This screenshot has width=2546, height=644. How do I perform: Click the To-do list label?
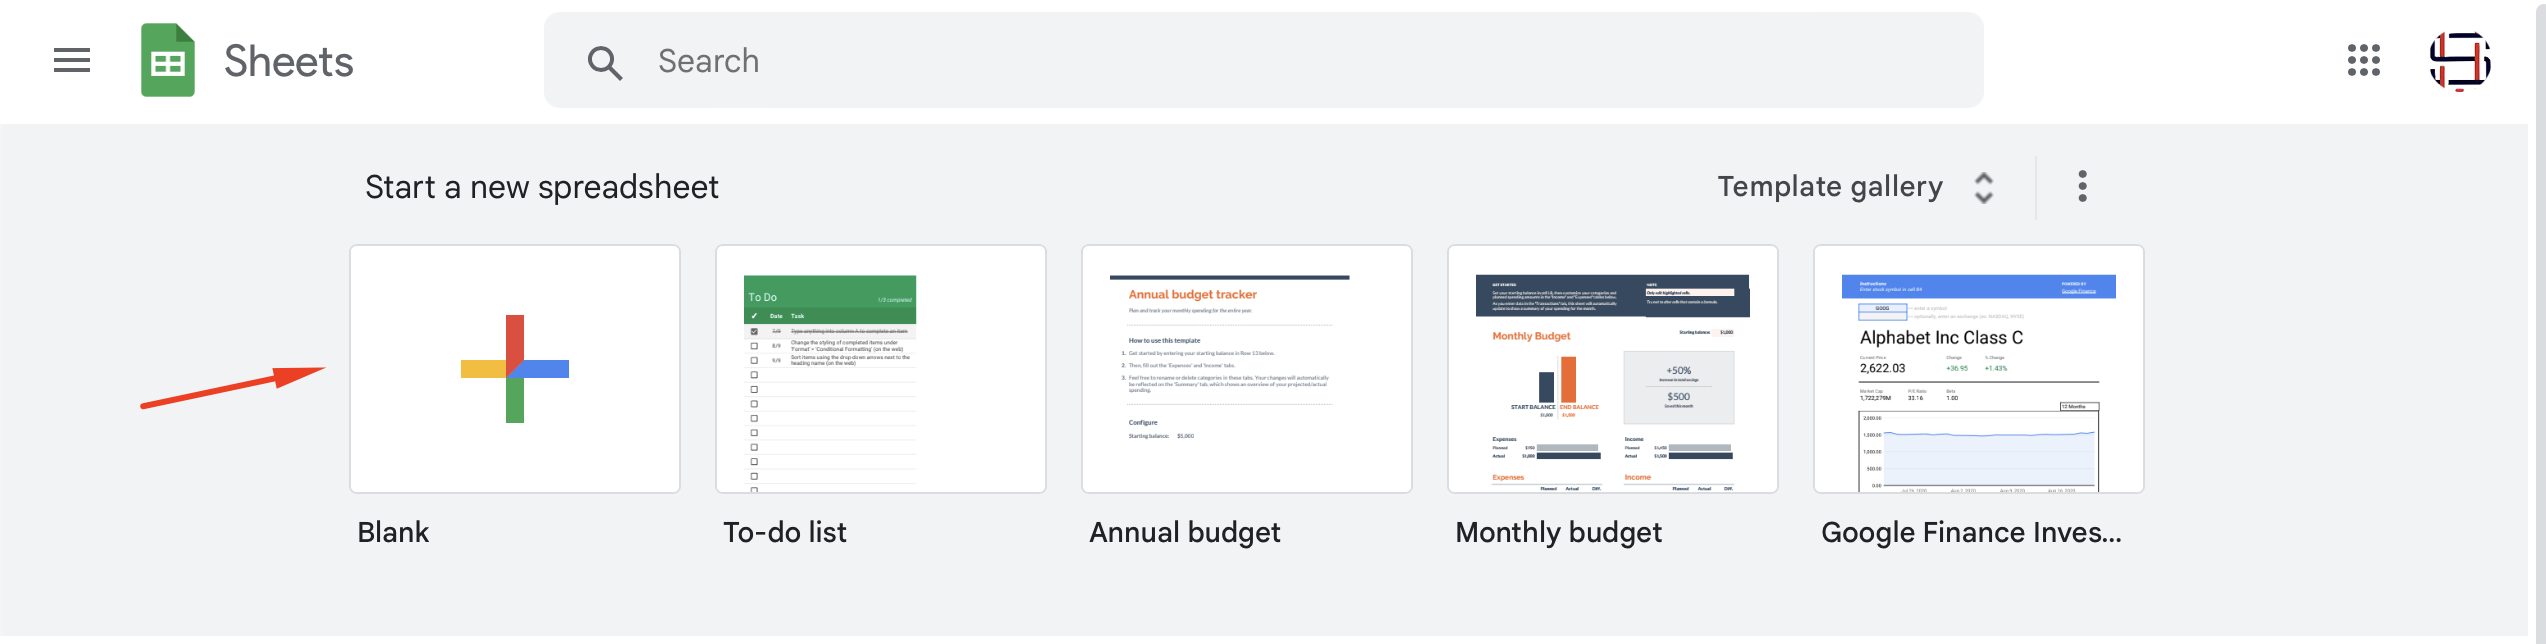click(785, 532)
